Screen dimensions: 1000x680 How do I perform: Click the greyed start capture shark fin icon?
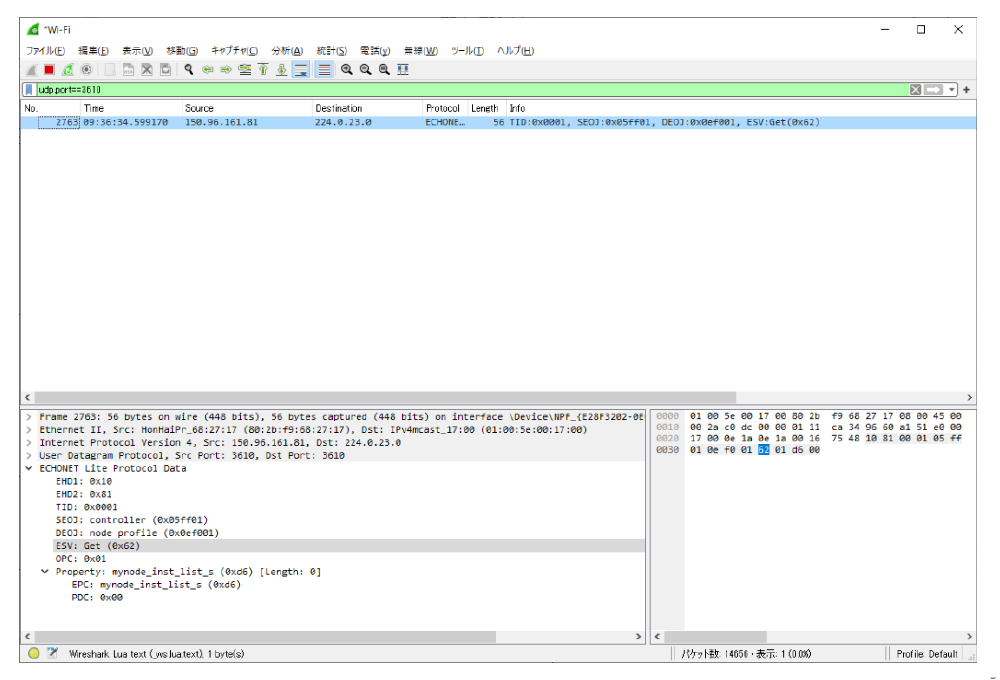click(31, 70)
